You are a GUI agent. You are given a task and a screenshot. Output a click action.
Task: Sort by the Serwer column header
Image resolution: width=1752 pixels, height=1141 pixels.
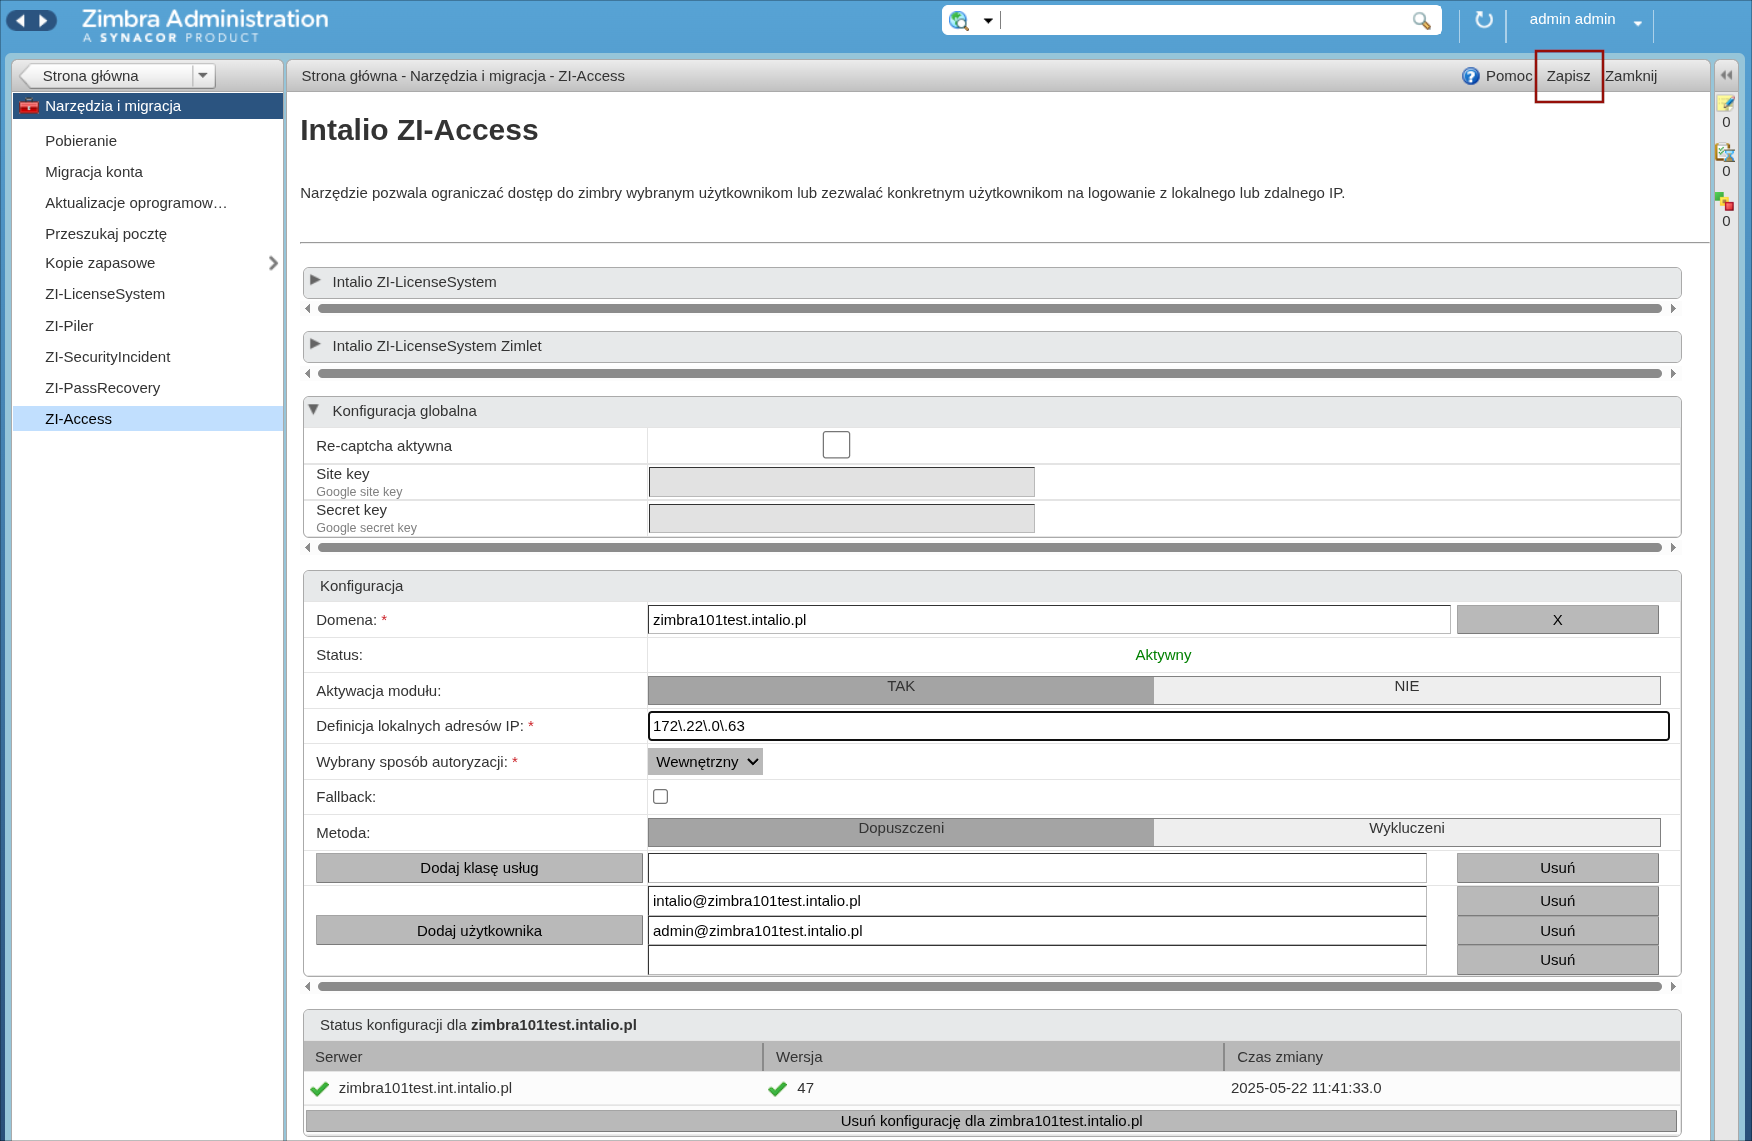click(x=533, y=1057)
